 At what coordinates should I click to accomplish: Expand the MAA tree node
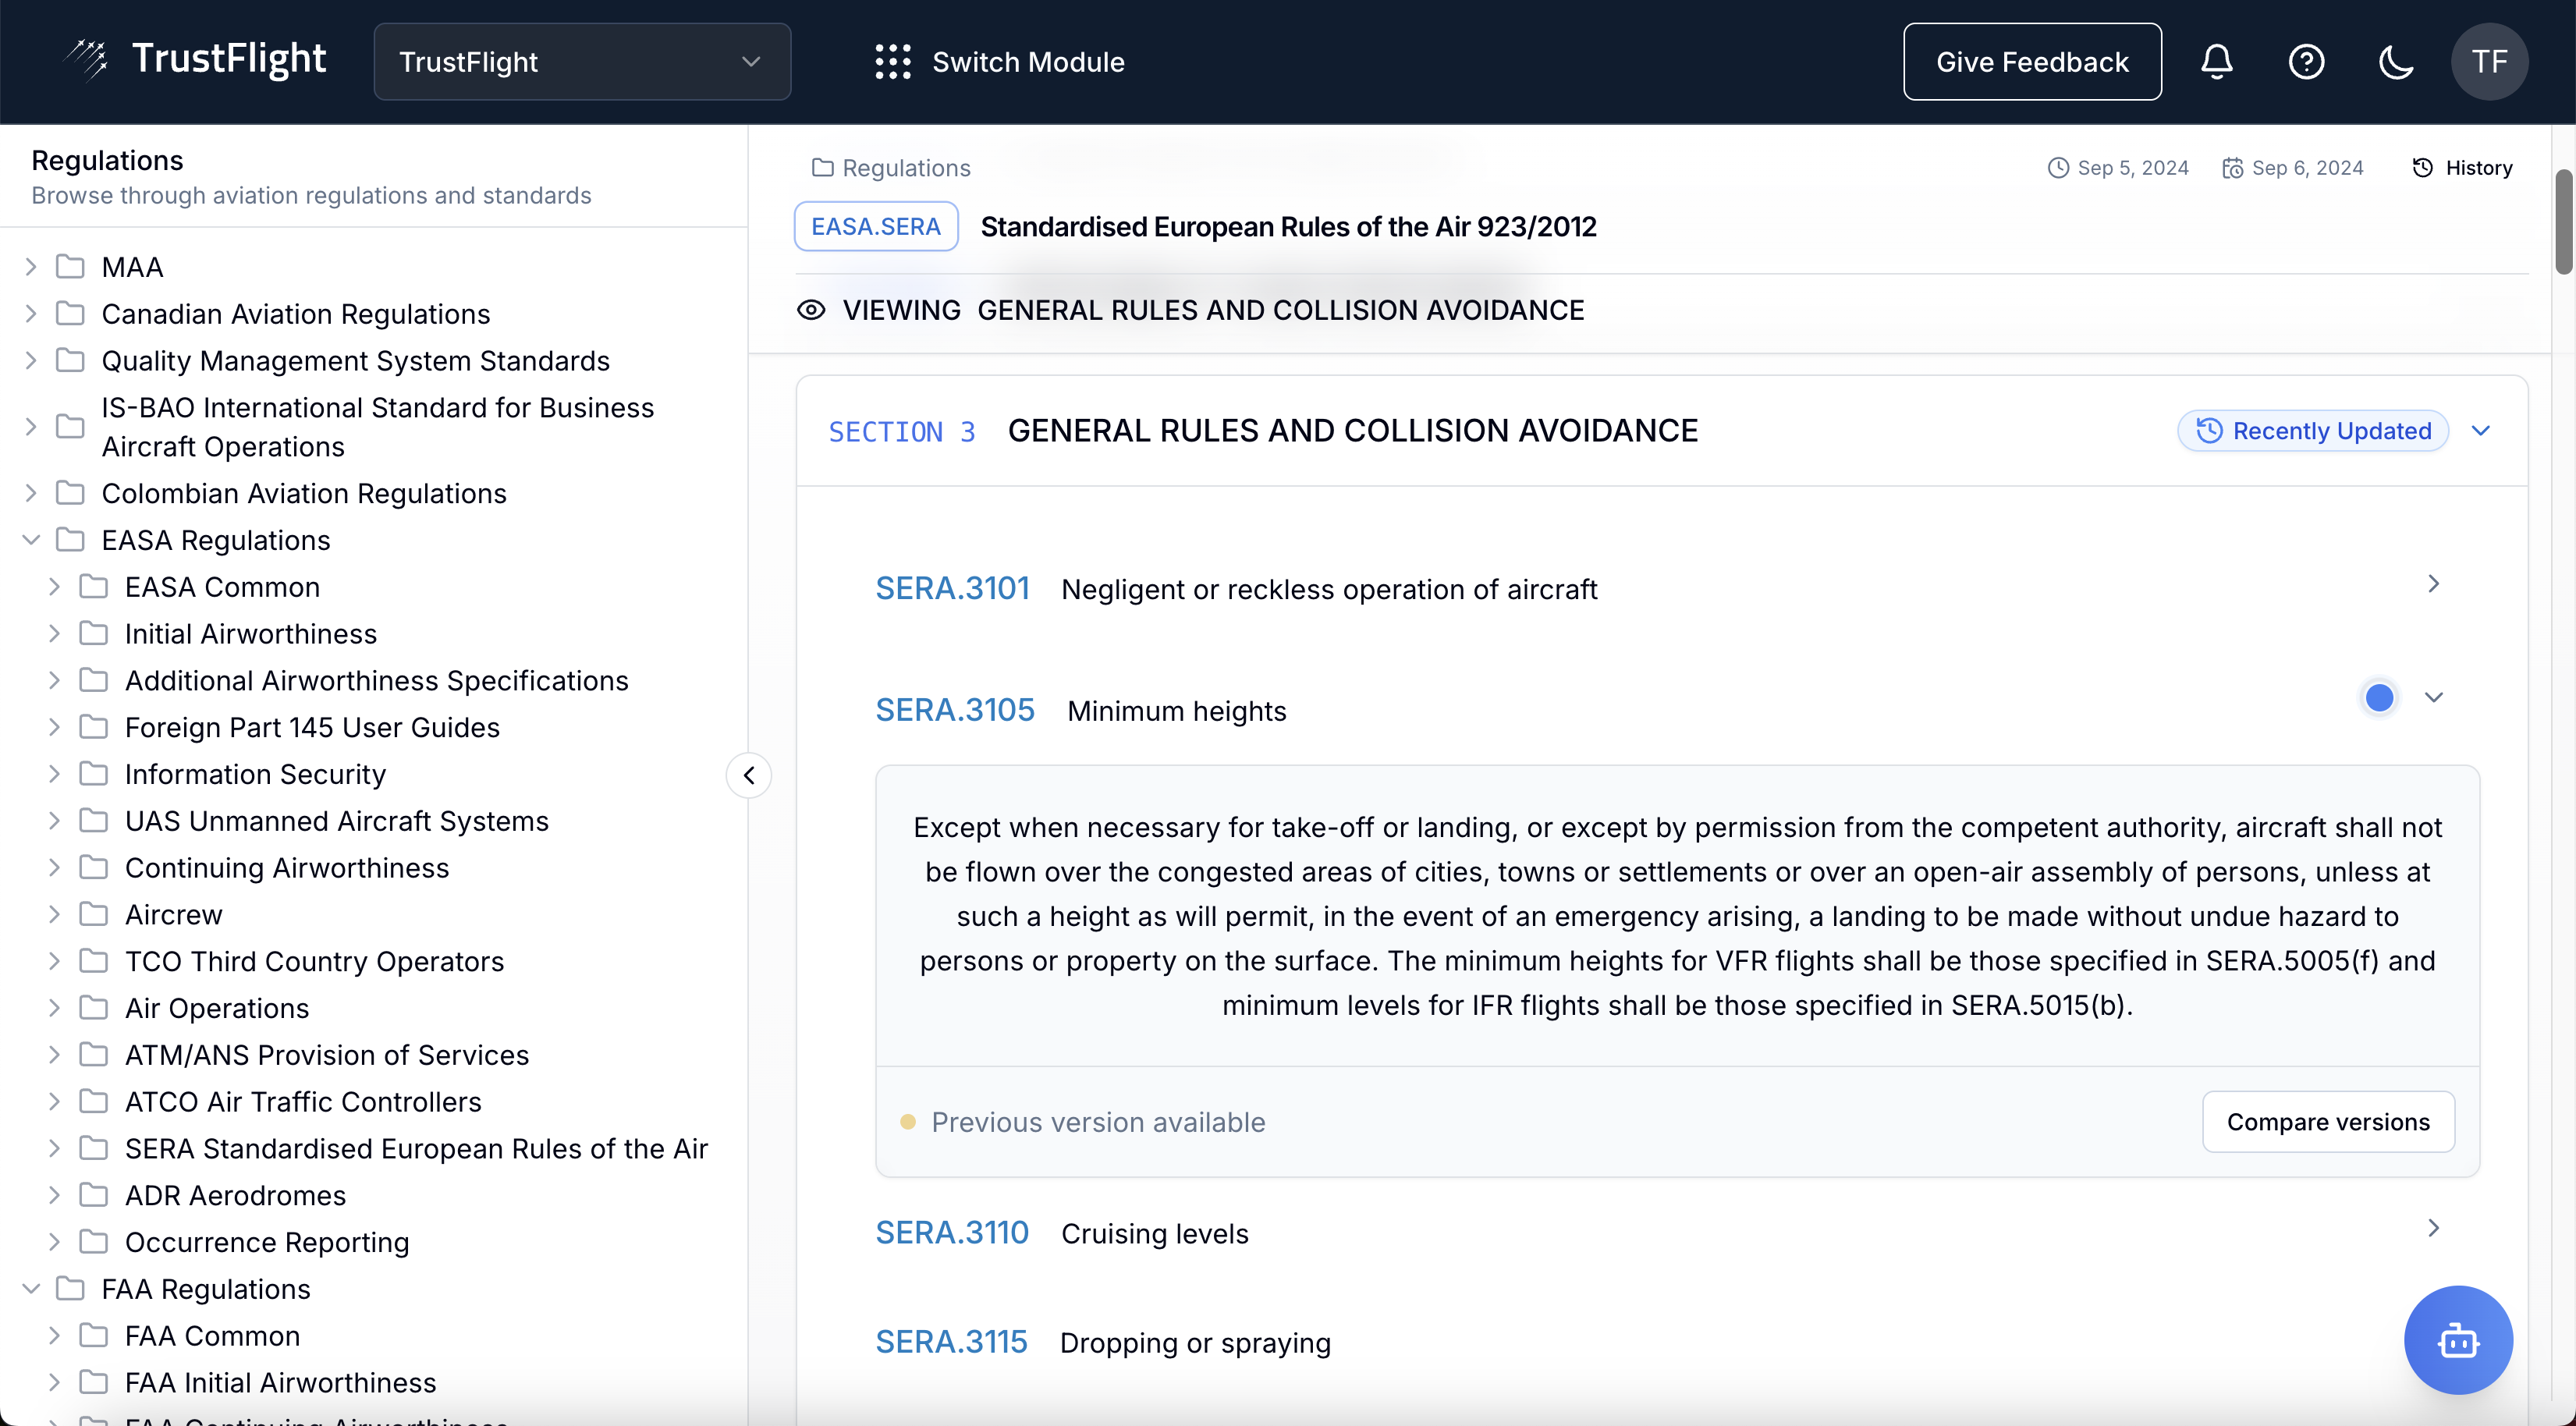pos(31,267)
